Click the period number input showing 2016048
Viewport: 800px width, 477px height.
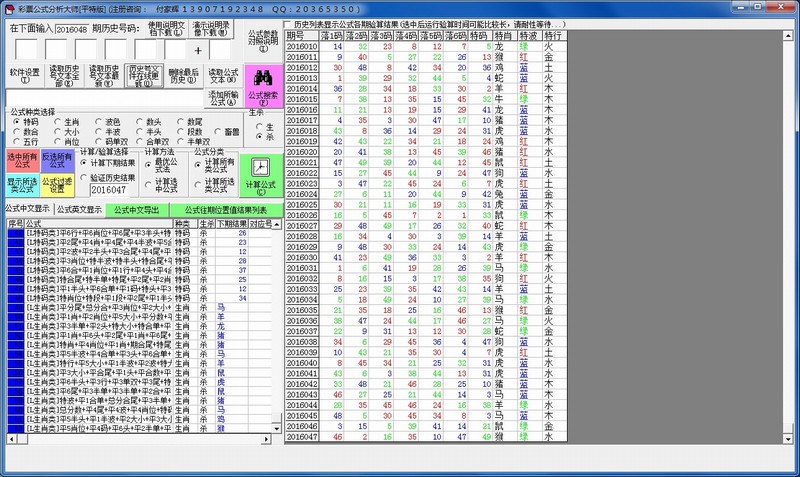[70, 29]
